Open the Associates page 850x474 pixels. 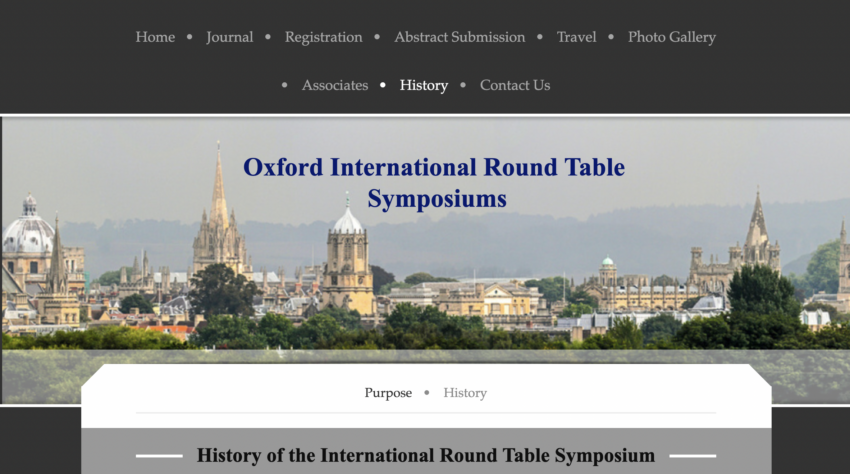pyautogui.click(x=335, y=85)
